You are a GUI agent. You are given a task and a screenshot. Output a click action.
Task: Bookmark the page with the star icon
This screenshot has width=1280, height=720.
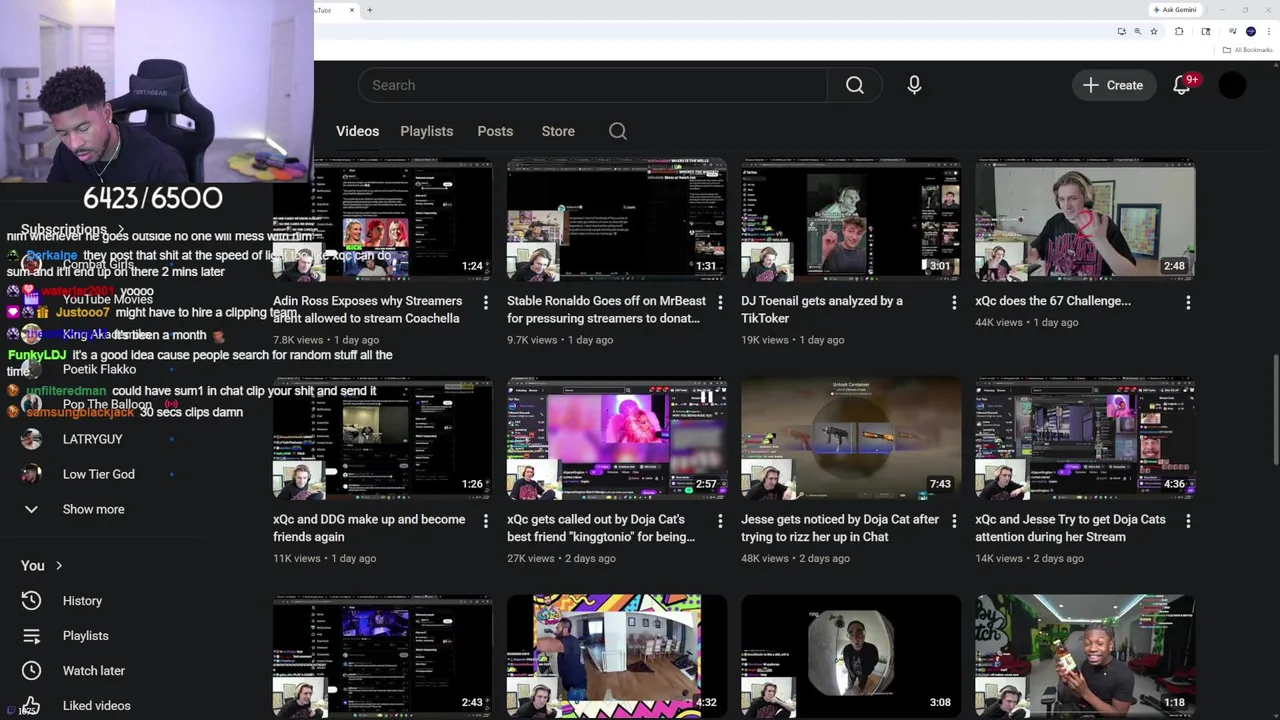(x=1153, y=31)
